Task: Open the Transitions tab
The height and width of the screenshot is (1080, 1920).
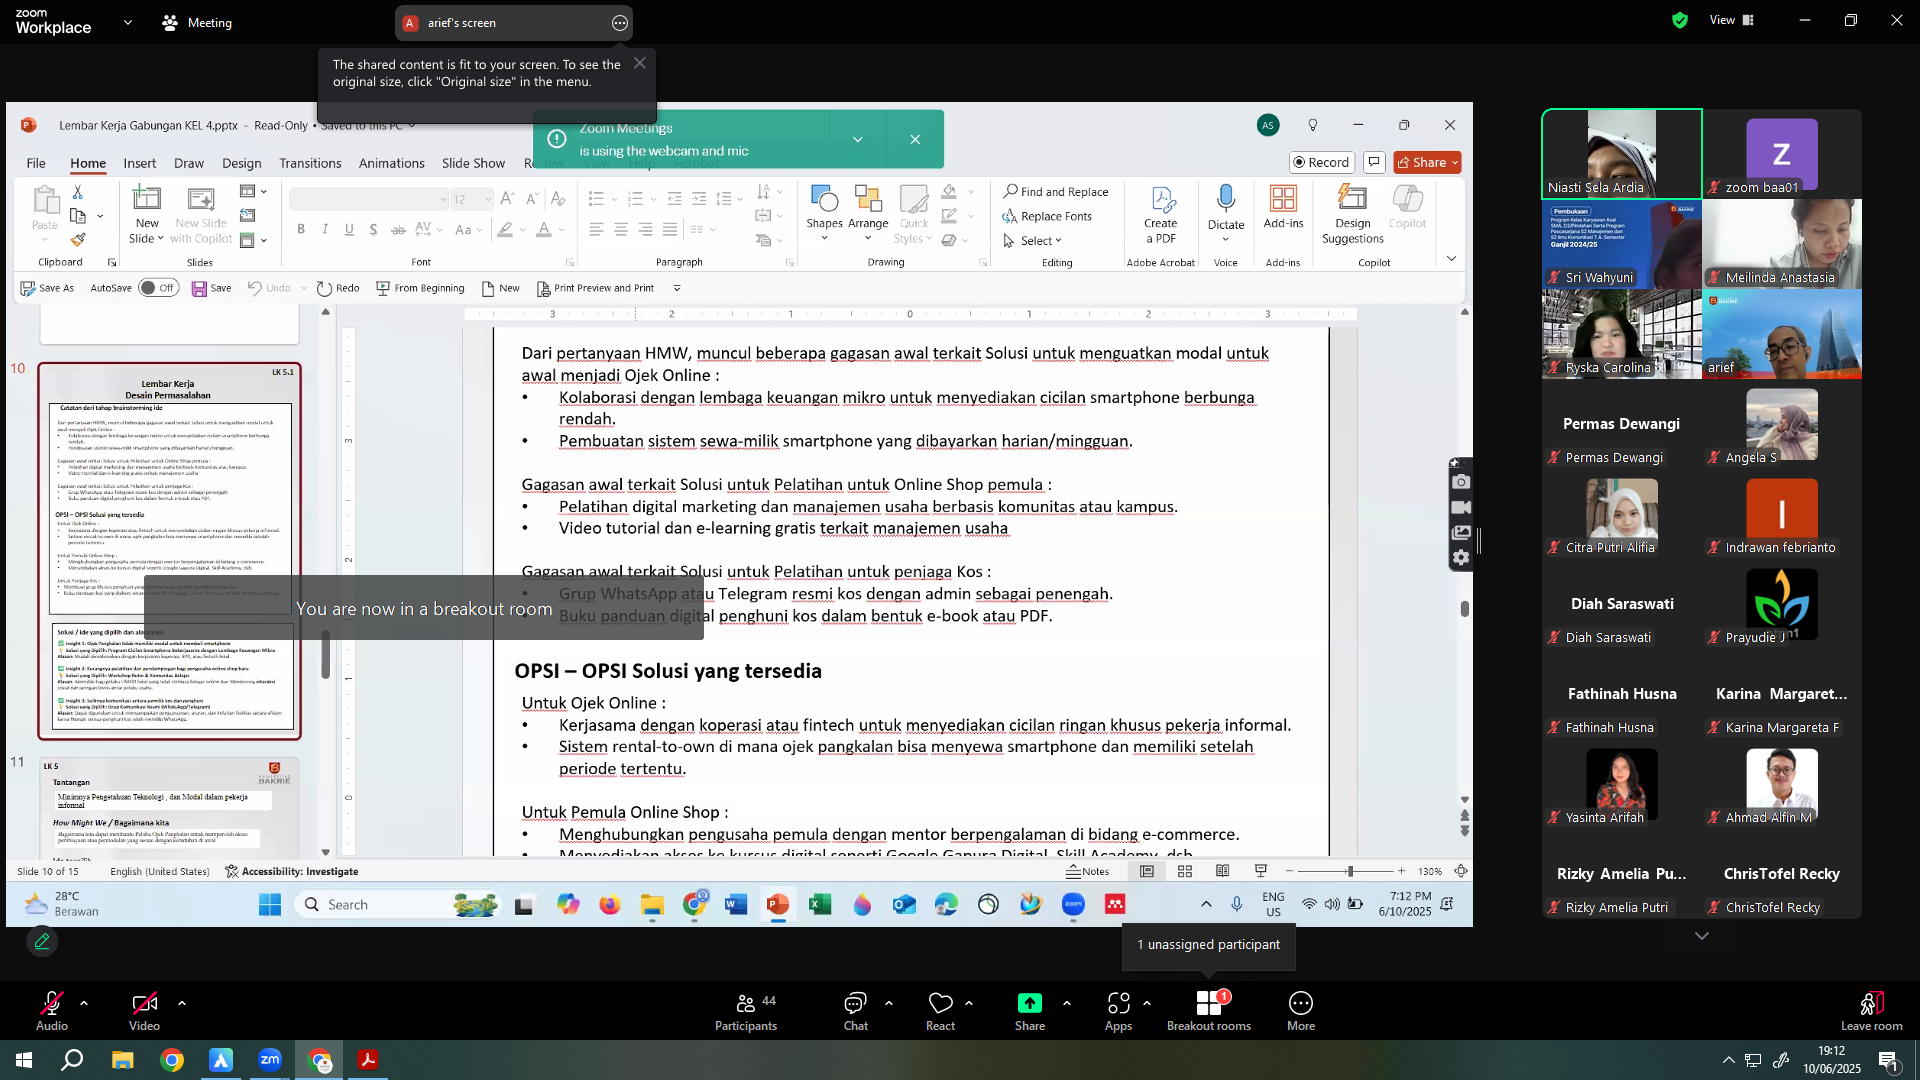Action: click(310, 163)
